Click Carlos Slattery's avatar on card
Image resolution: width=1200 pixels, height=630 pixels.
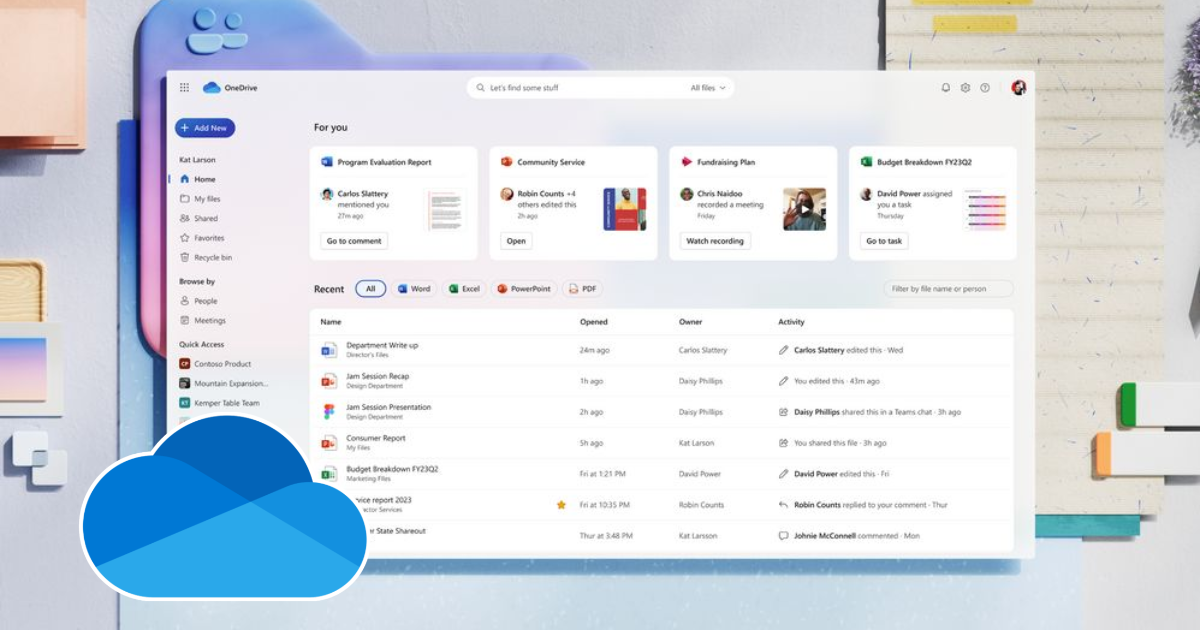(x=327, y=194)
